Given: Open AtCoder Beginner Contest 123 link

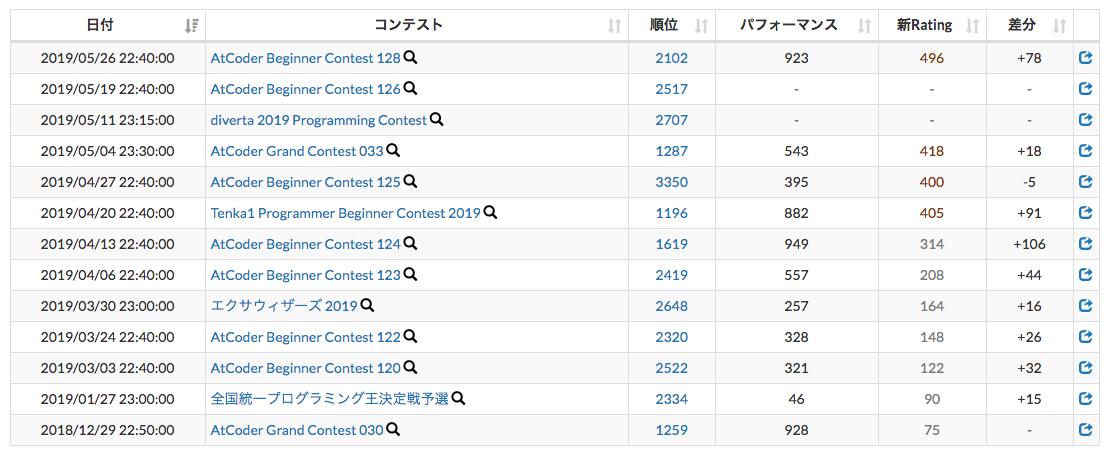Looking at the screenshot, I should pos(306,275).
